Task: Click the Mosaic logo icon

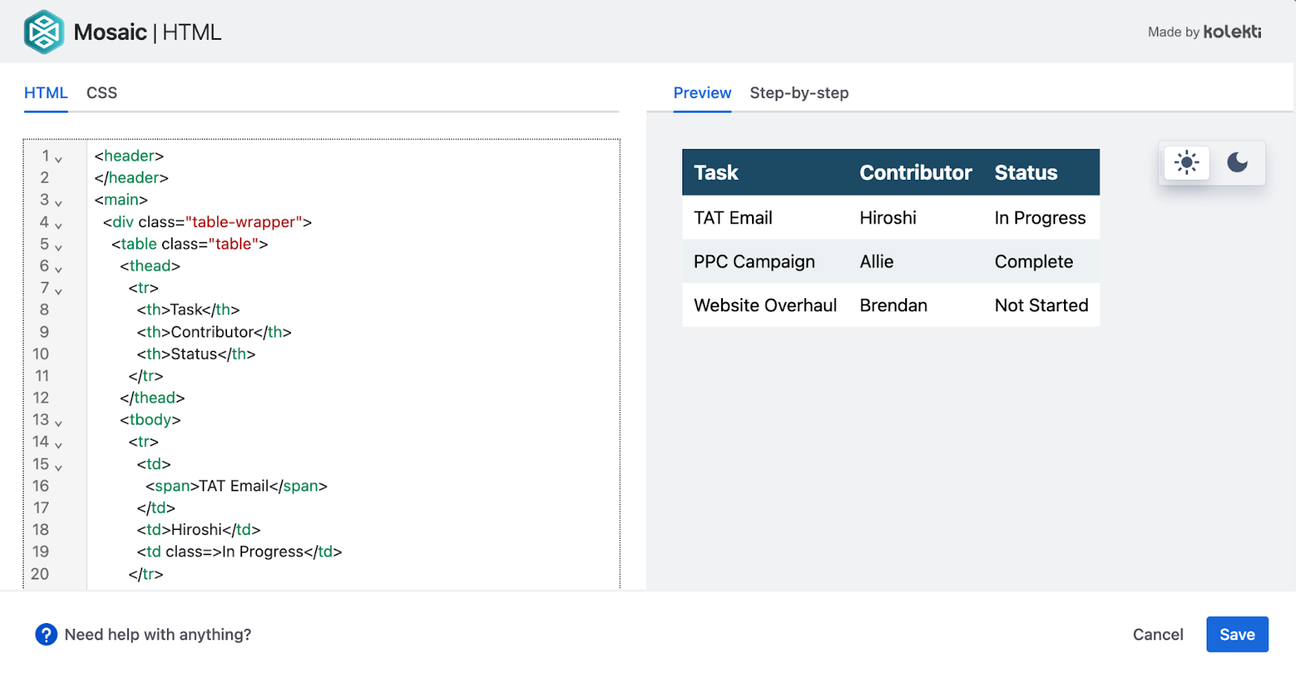Action: (x=43, y=31)
